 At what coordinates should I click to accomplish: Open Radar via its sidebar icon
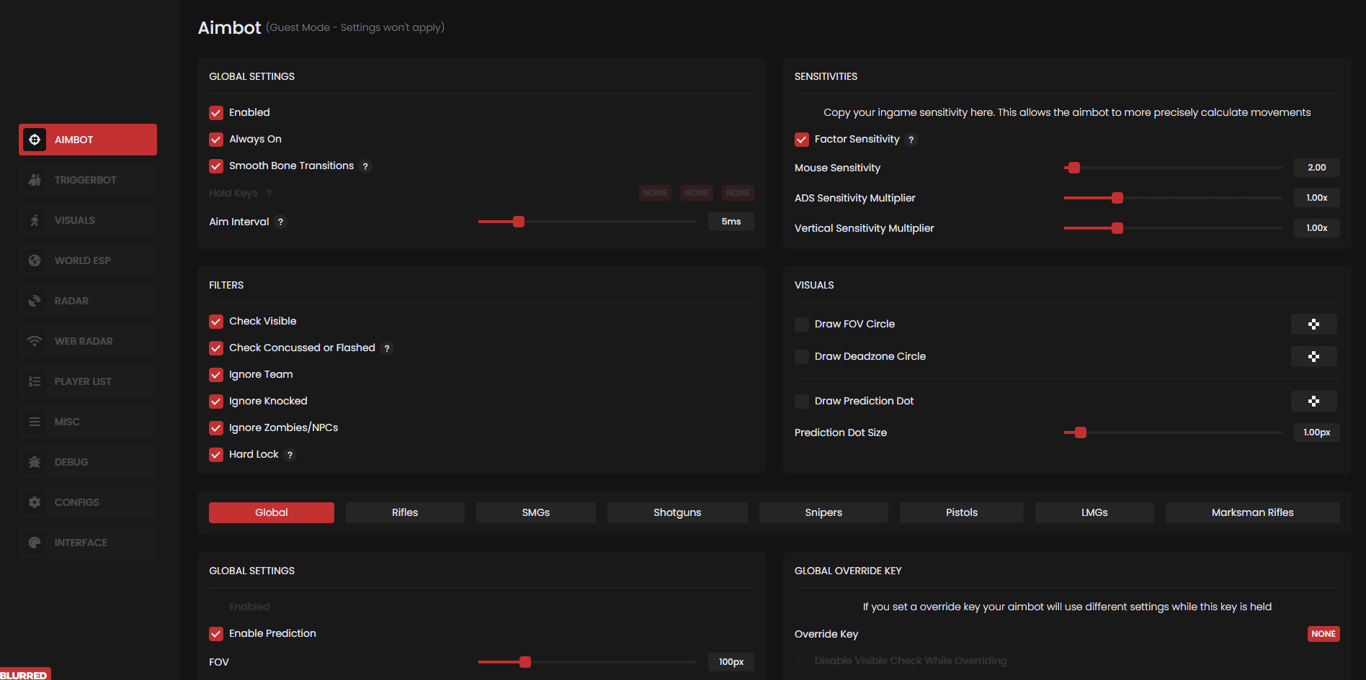[35, 301]
